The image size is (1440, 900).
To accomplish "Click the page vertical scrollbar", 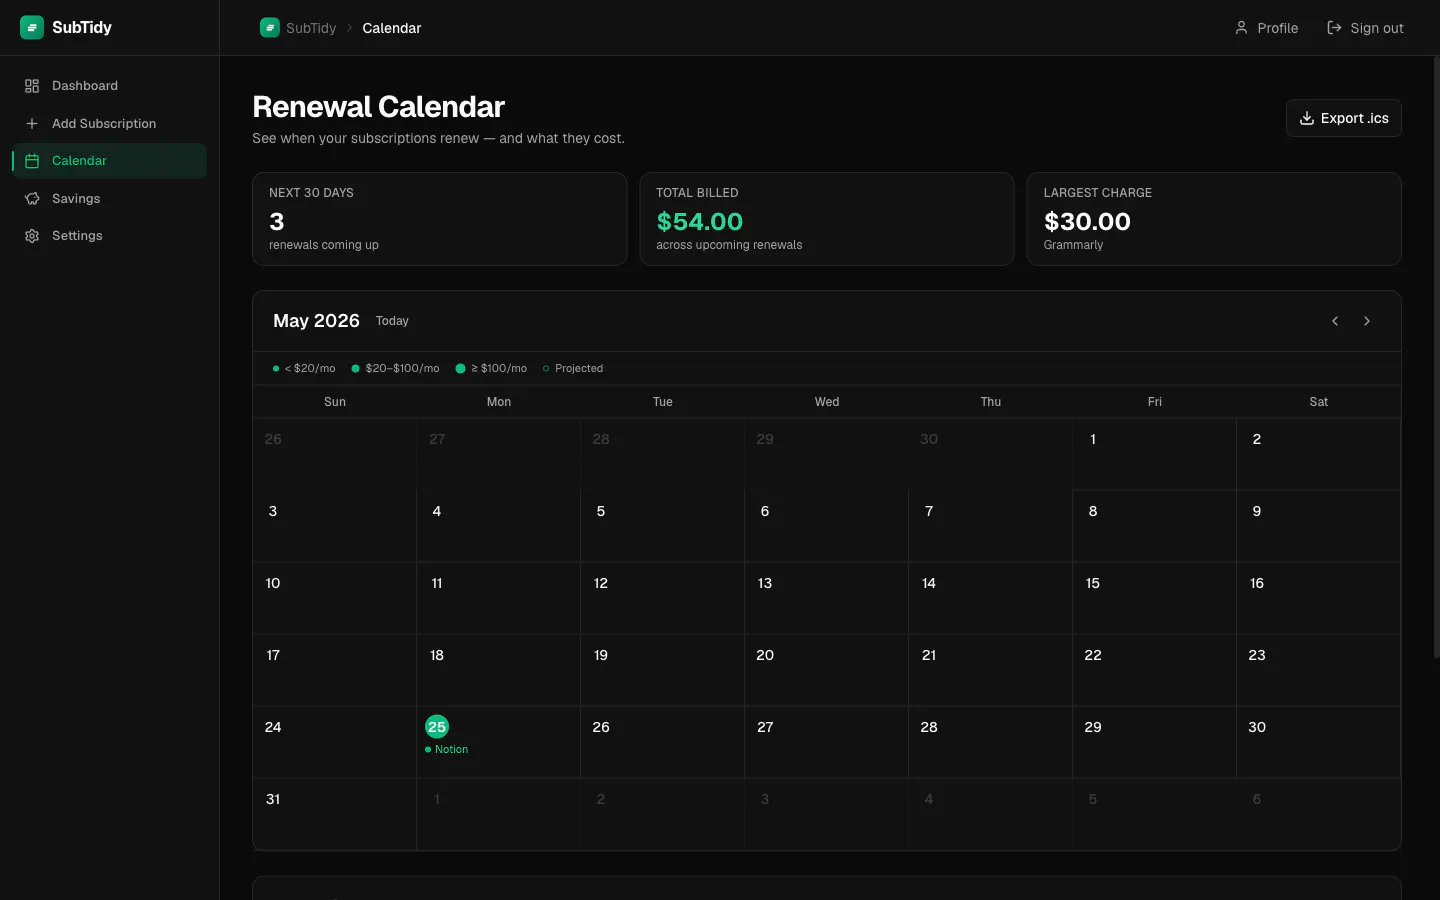I will click(1436, 357).
